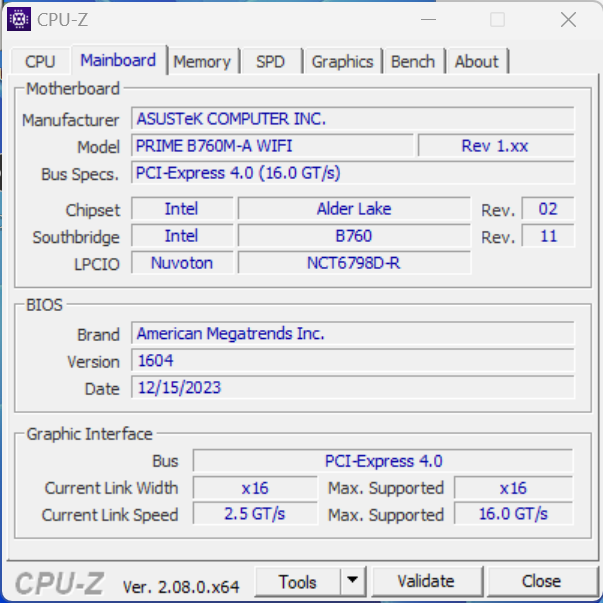Click the southbridge Rev. value 11

548,236
